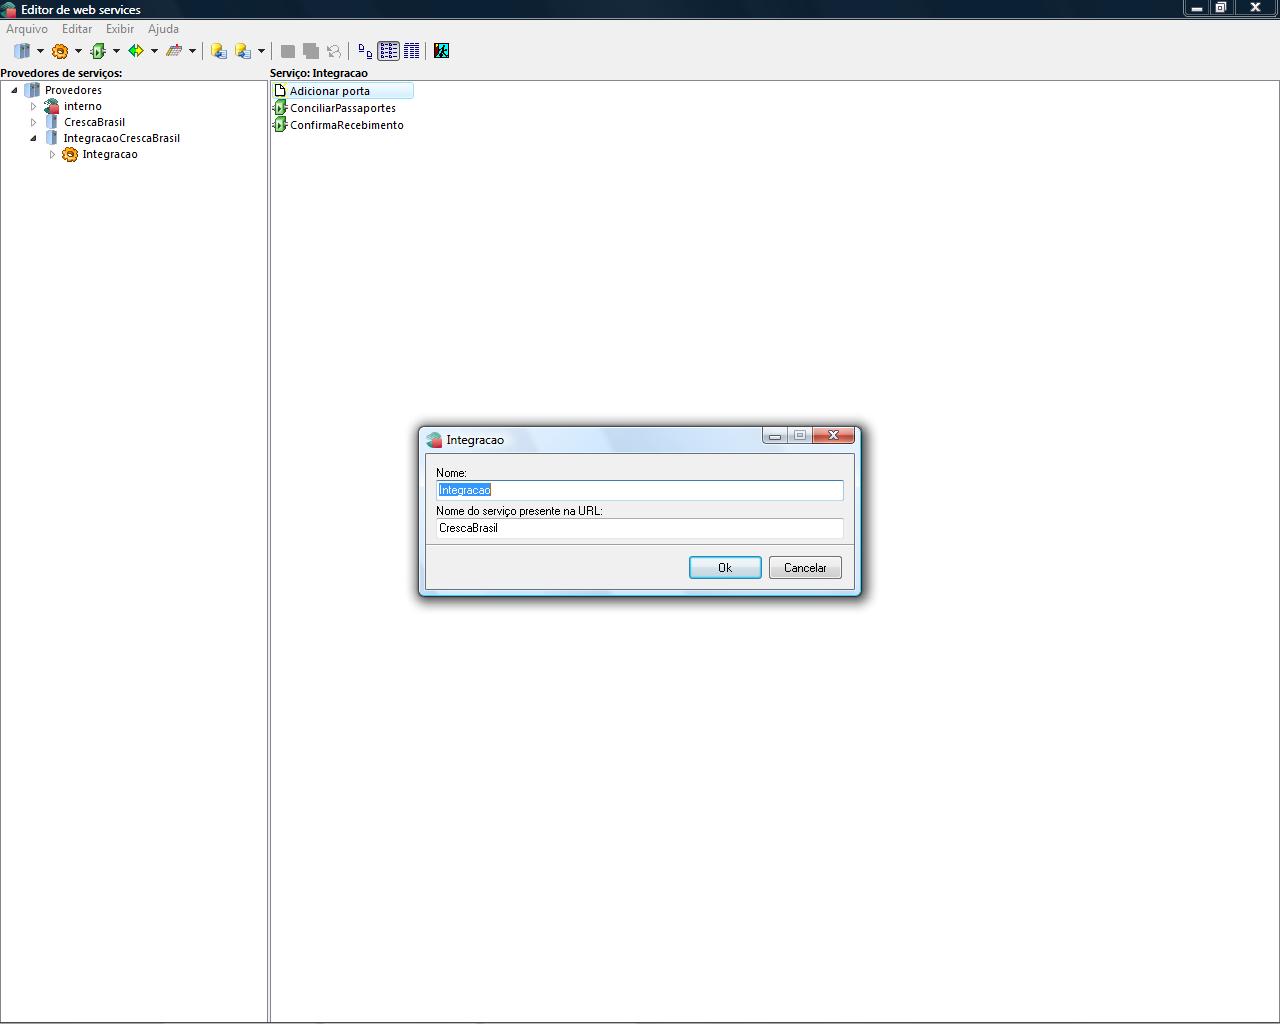
Task: Click the Provedores root cabinet icon in tree
Action: (32, 90)
